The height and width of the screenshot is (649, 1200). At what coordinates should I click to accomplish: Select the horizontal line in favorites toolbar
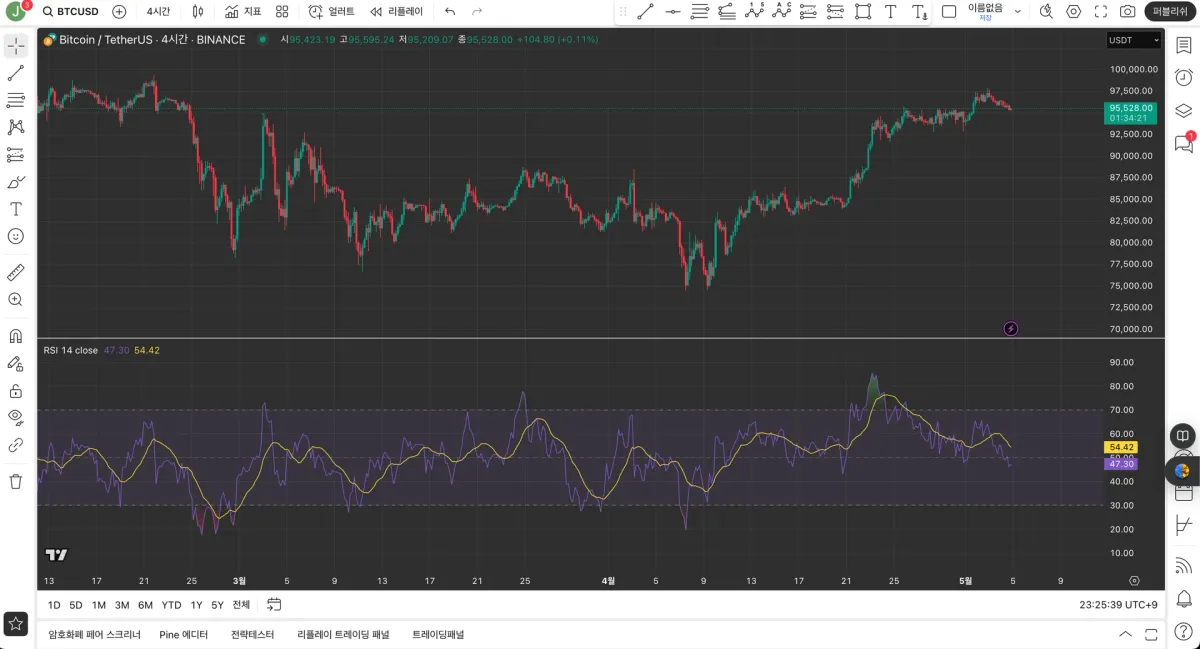pyautogui.click(x=673, y=12)
